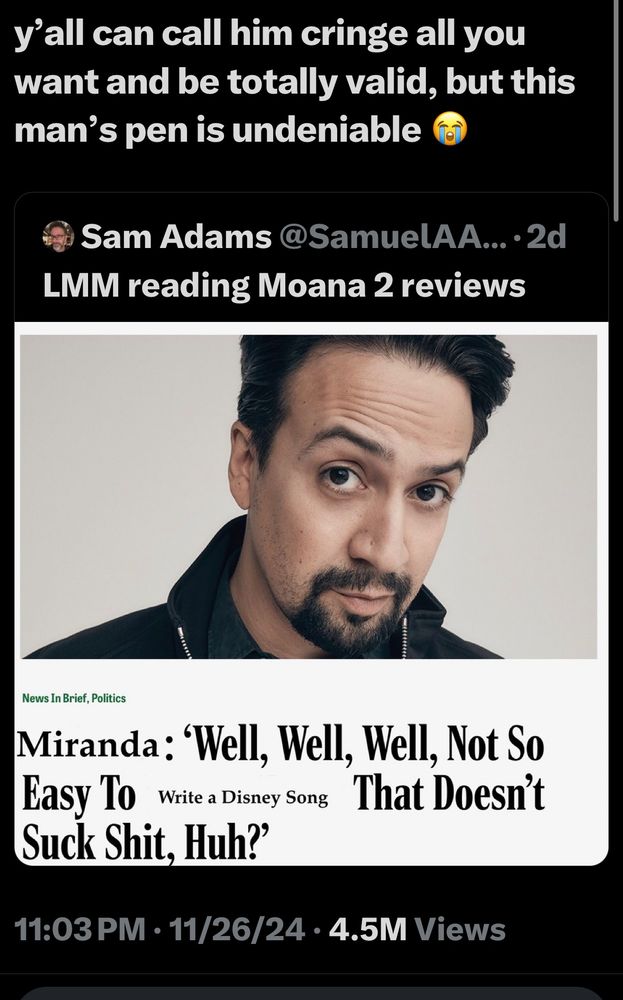
Task: Click the line 'man's pen is undeniable'
Action: 217,130
